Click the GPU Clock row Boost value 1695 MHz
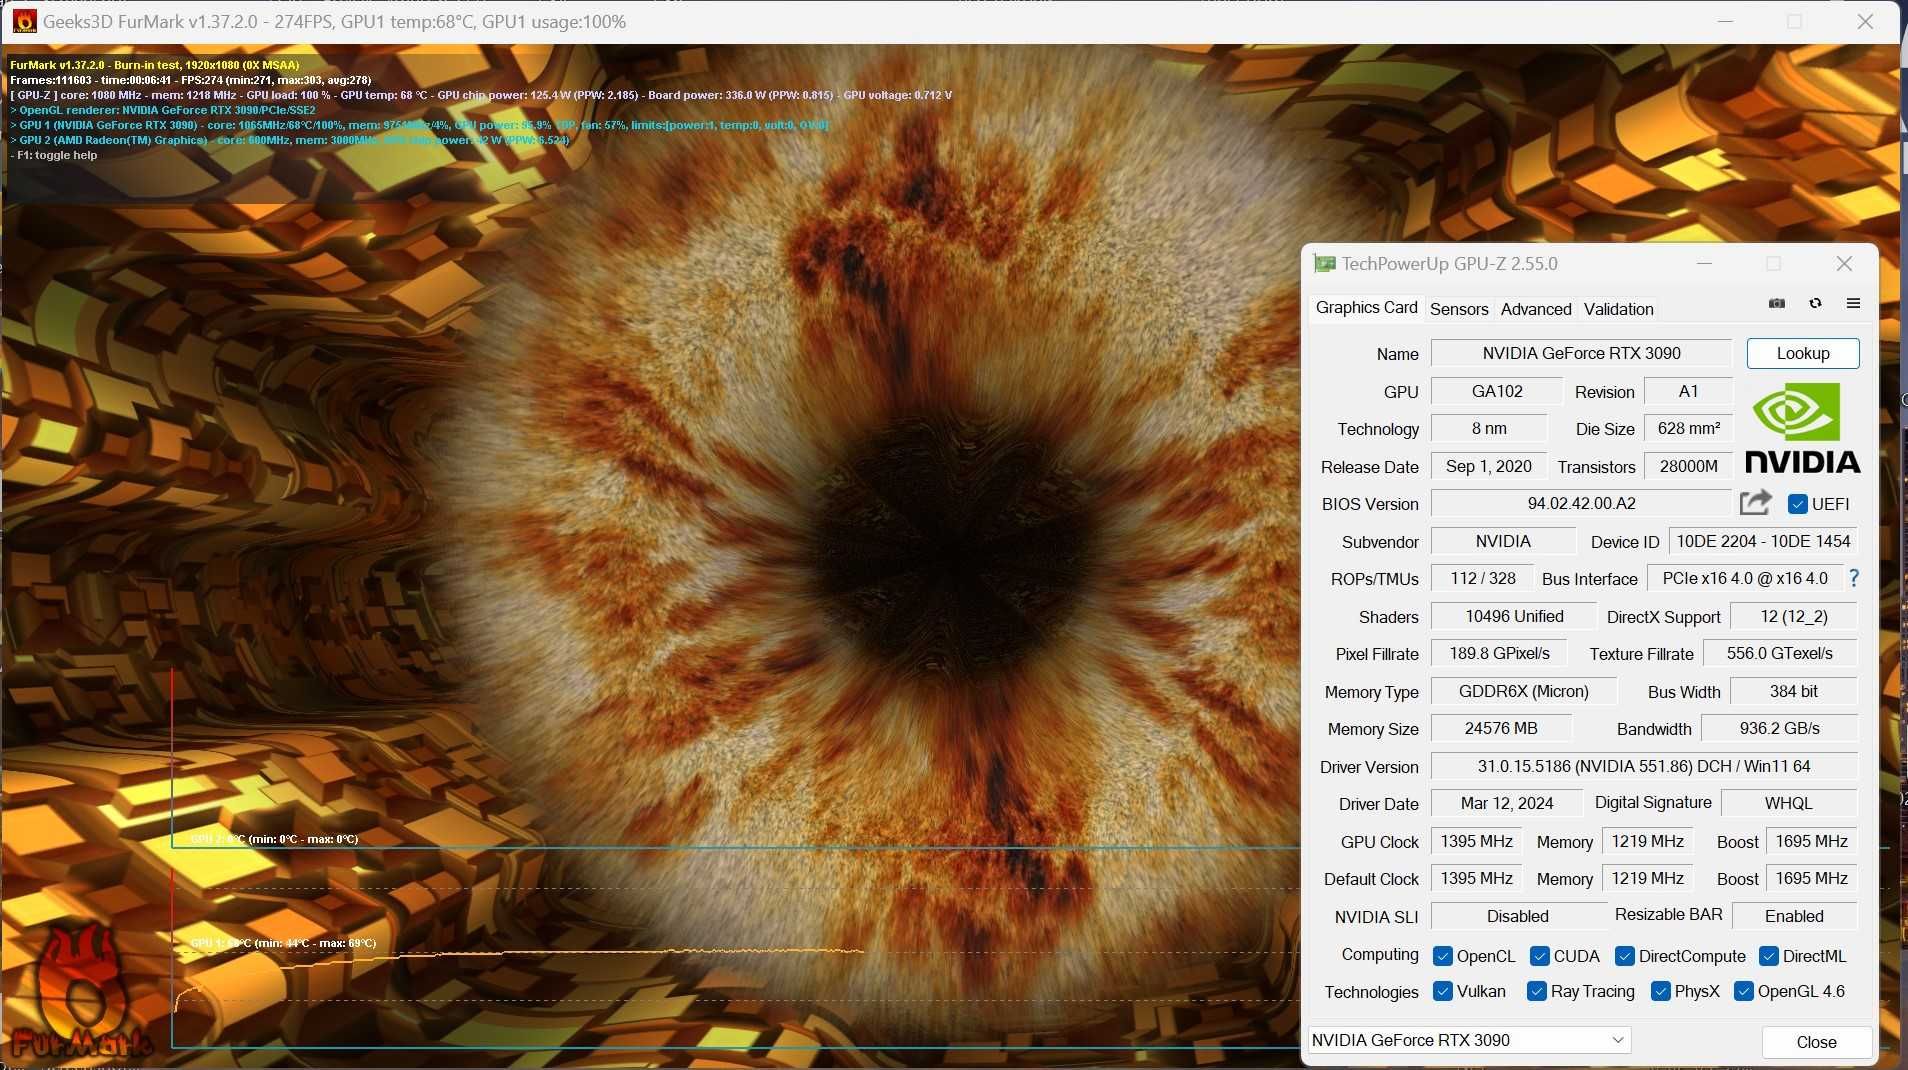This screenshot has width=1908, height=1070. coord(1811,841)
